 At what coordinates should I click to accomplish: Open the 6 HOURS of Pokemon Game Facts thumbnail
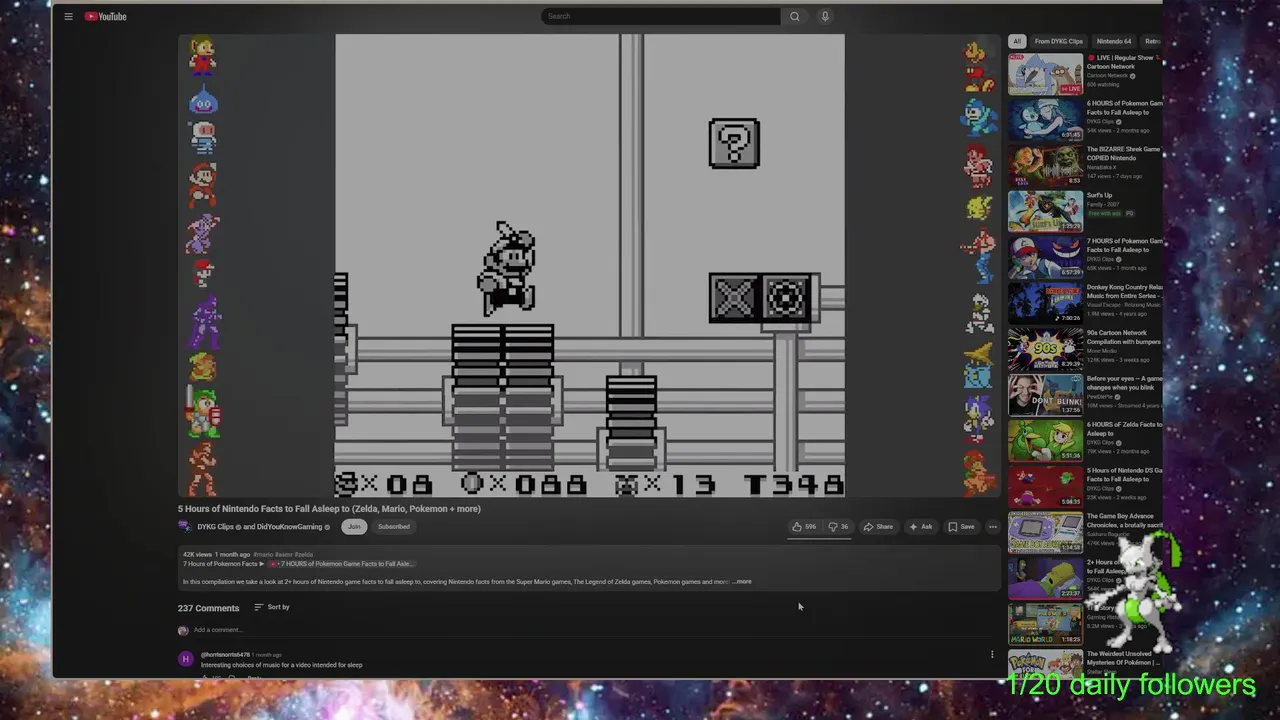(x=1045, y=120)
